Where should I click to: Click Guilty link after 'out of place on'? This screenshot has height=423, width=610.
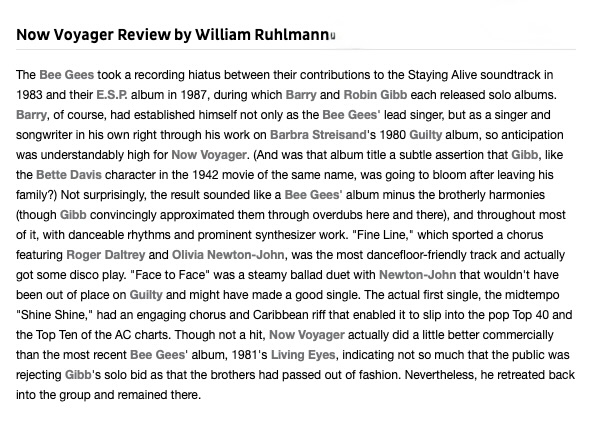pyautogui.click(x=146, y=295)
